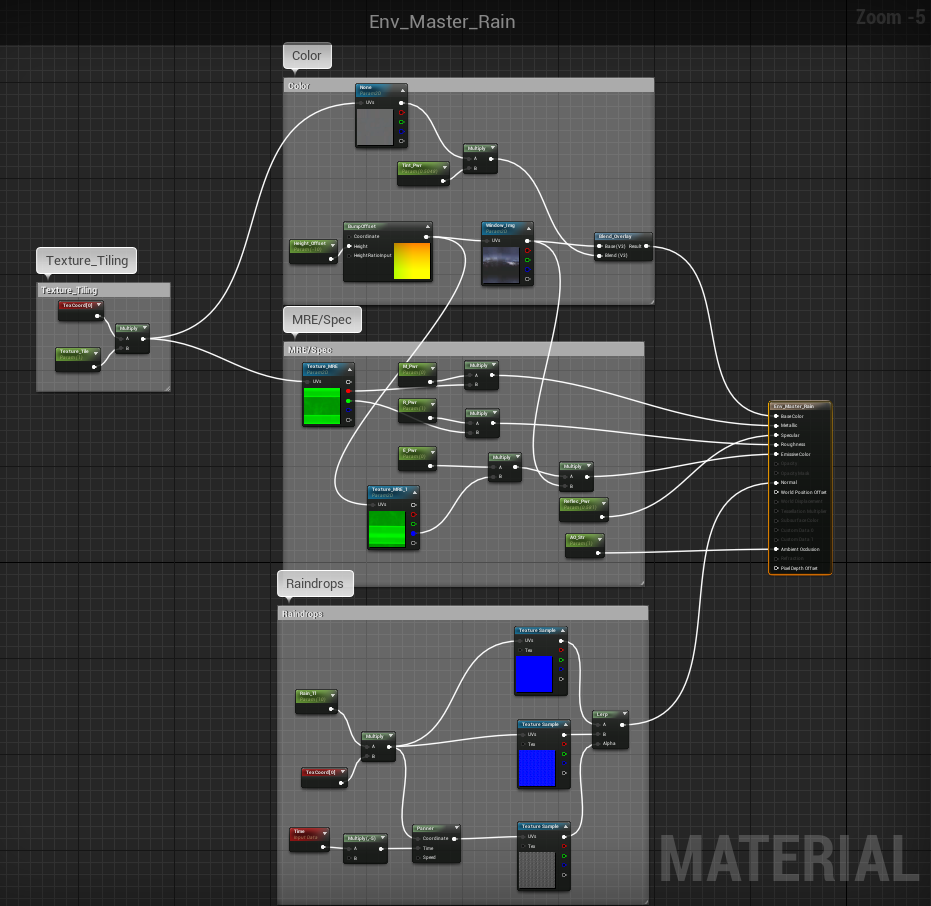Select the TexCoord[0] node in the Raindrops group
Viewport: 931px width, 906px height.
click(x=324, y=777)
